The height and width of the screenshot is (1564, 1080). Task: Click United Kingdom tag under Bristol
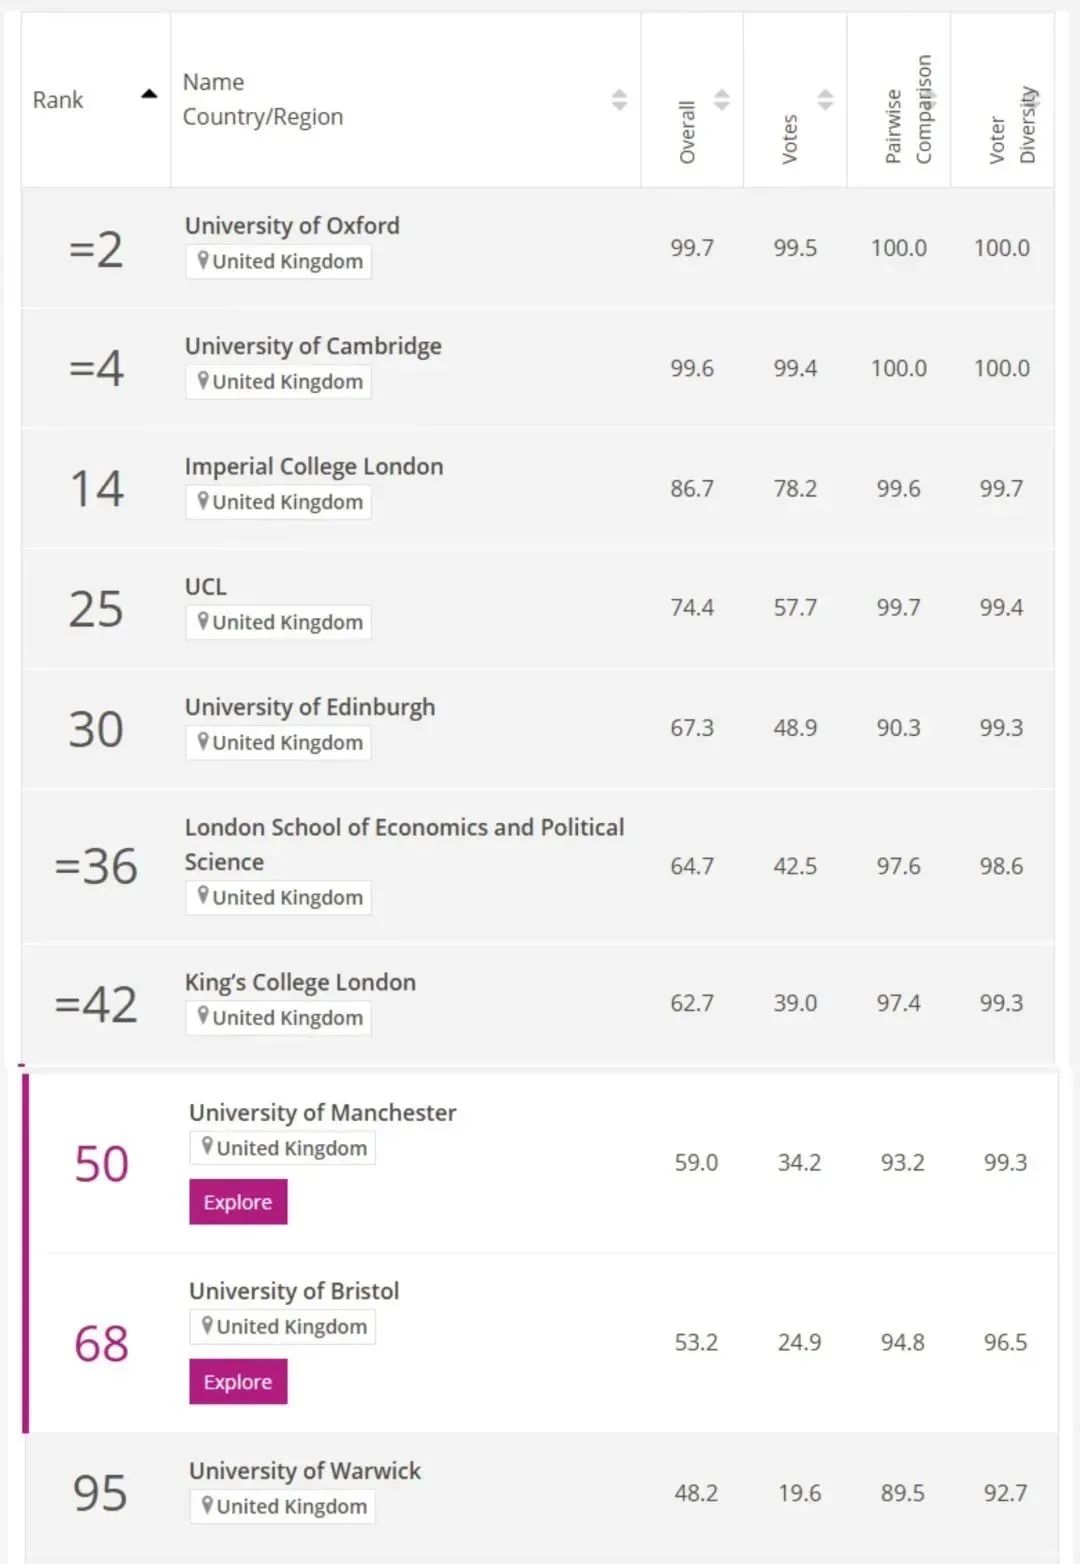point(282,1326)
